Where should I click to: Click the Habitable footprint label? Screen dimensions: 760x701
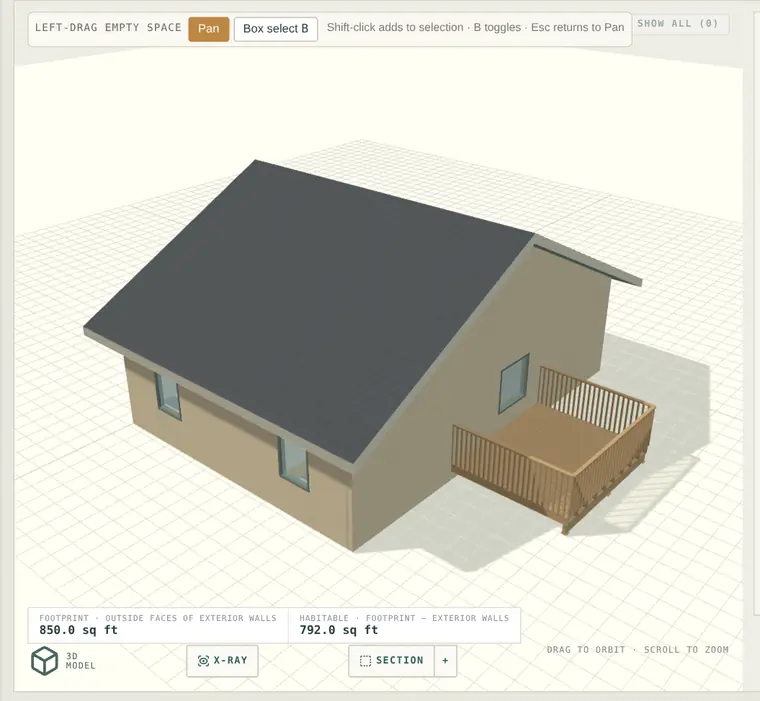click(x=404, y=618)
